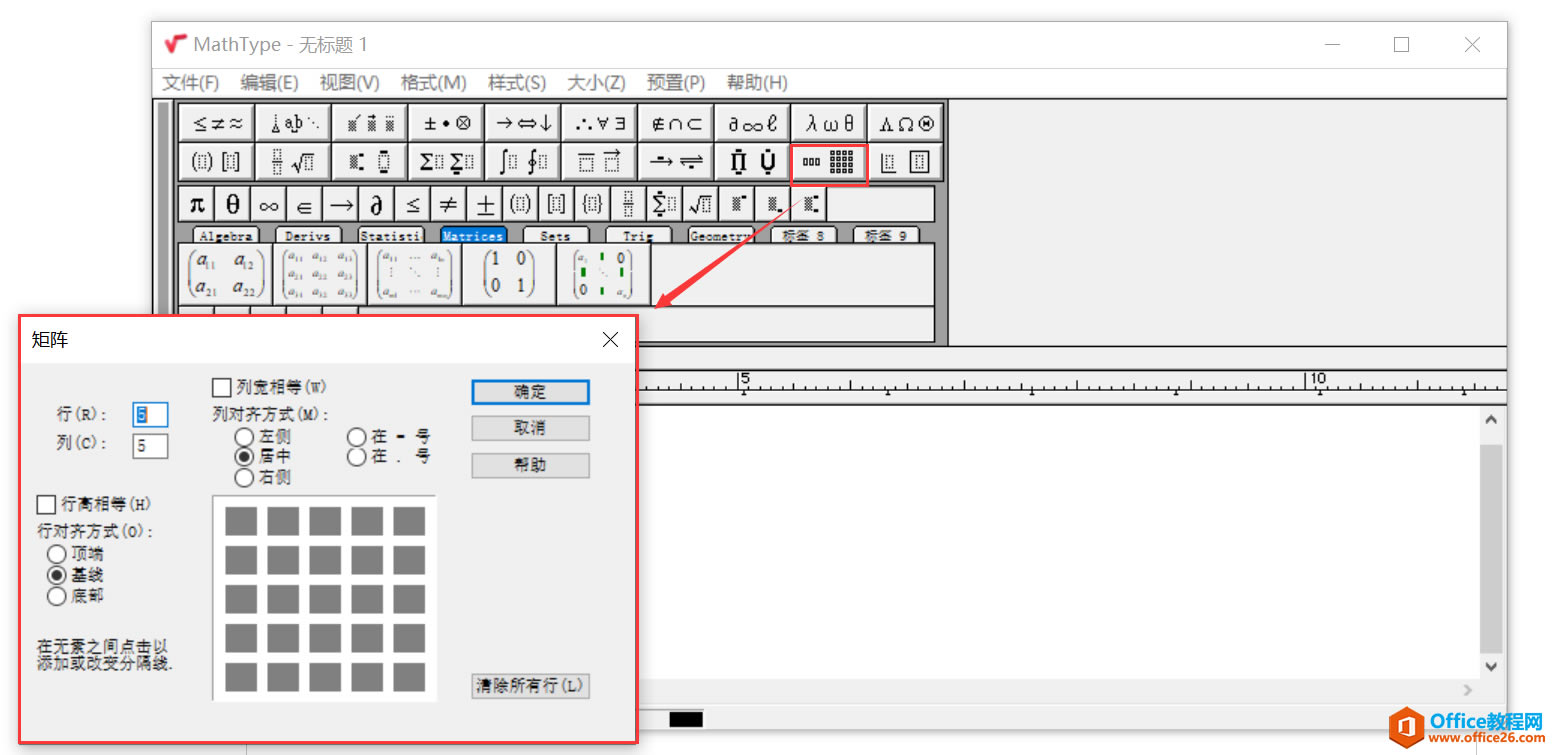Screen dimensions: 1552x755
Task: Insert the partial derivative symbol from the small bar
Action: [x=377, y=204]
